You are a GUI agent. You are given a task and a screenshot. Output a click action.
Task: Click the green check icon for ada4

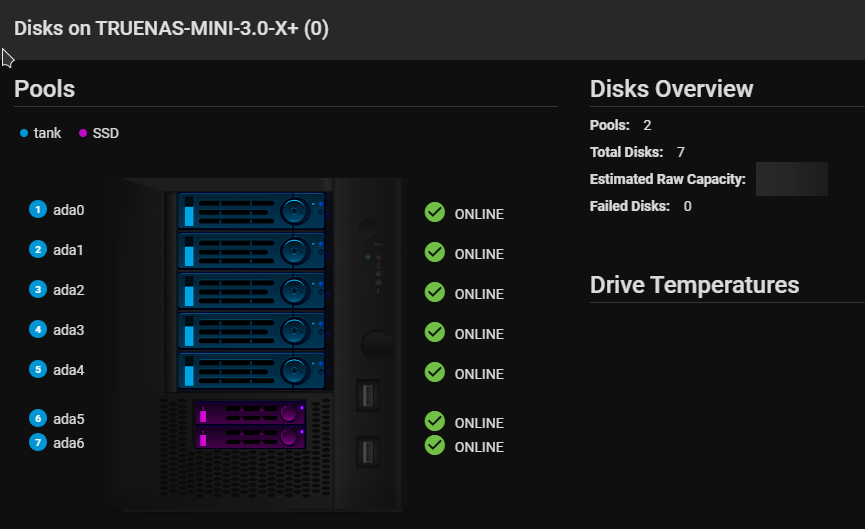tap(435, 372)
